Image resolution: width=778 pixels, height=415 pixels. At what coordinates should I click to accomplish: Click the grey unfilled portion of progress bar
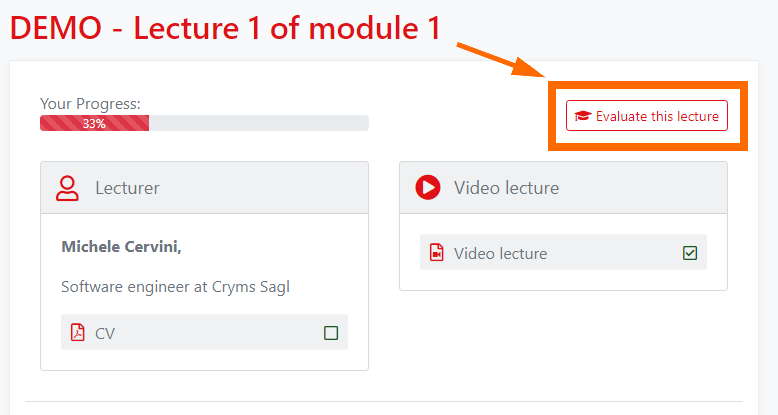tap(258, 123)
